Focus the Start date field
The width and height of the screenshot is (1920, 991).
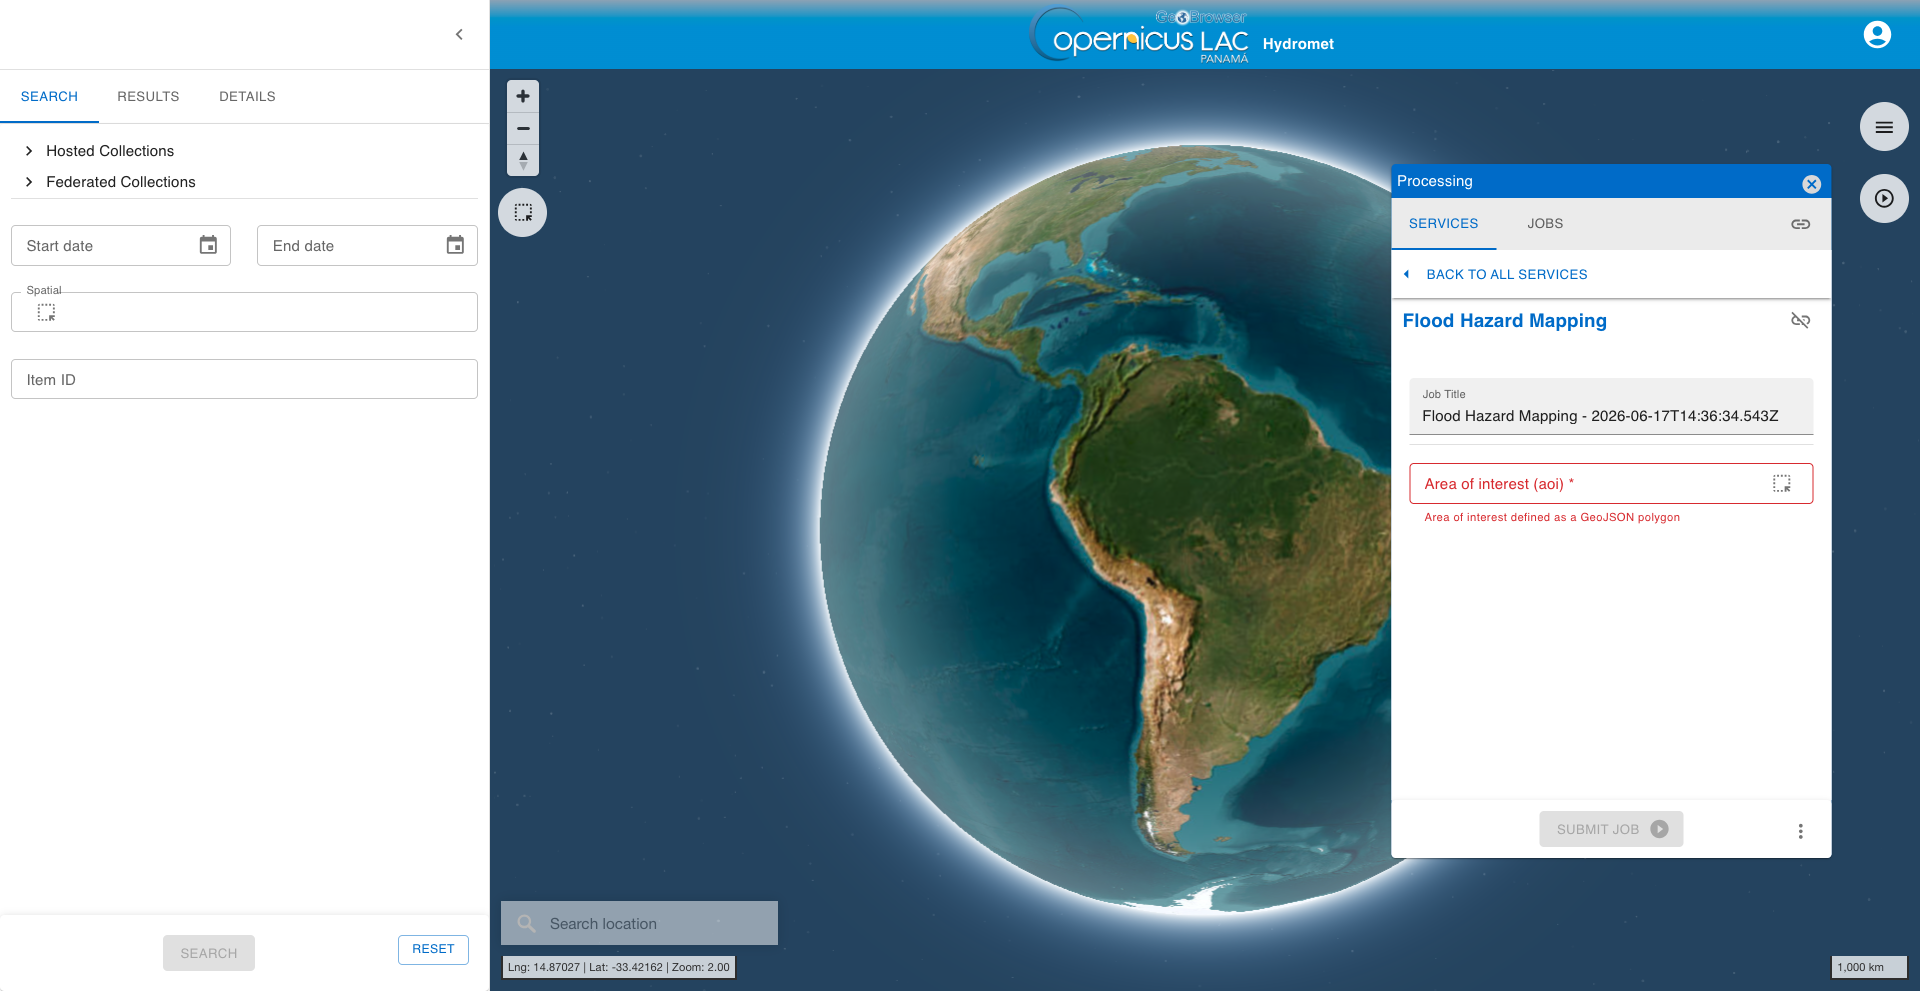[121, 245]
